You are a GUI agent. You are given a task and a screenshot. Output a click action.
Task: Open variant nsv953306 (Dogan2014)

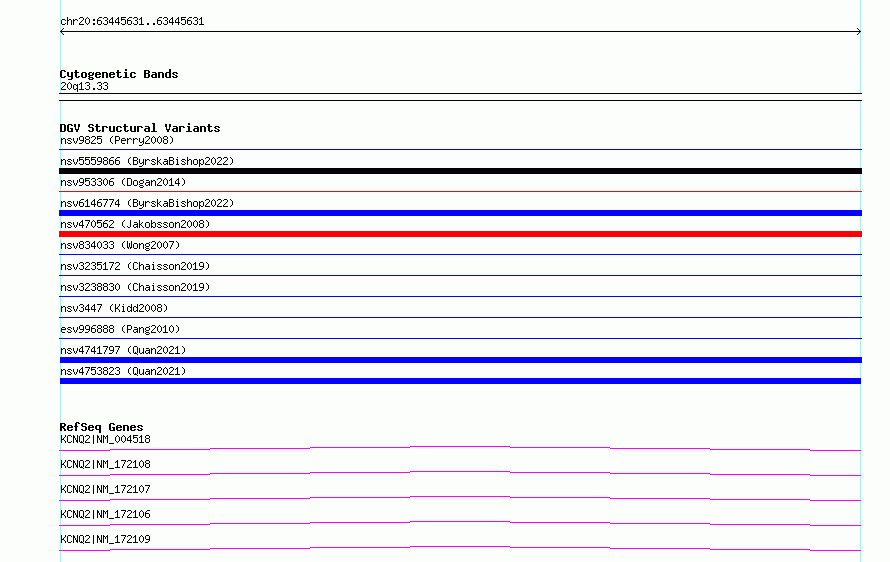[123, 182]
